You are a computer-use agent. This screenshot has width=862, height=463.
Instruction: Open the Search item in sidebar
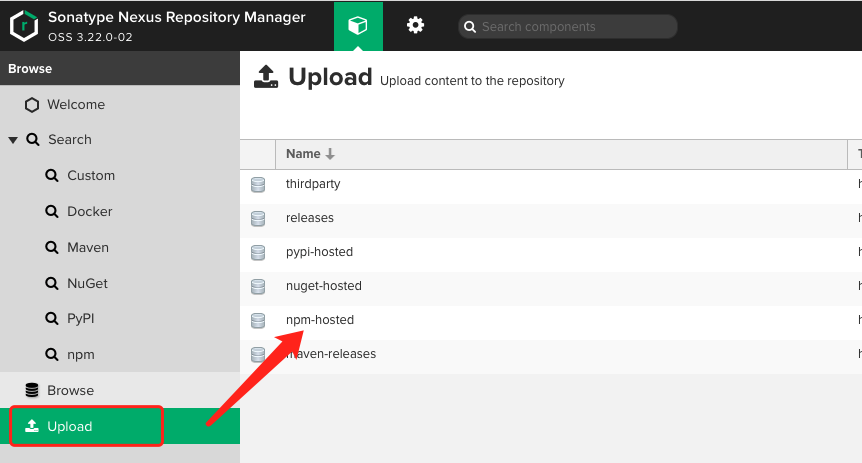tap(70, 140)
